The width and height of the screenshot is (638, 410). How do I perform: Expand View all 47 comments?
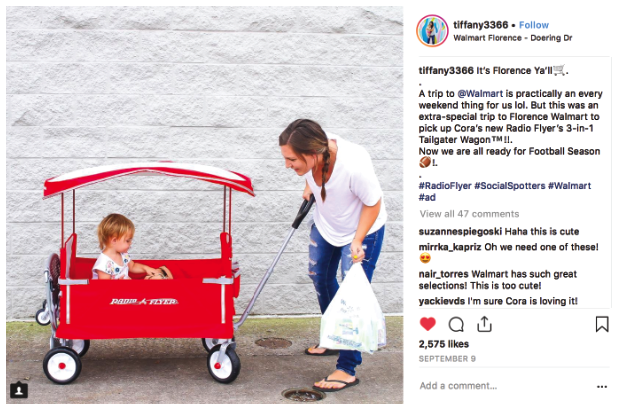coord(469,214)
